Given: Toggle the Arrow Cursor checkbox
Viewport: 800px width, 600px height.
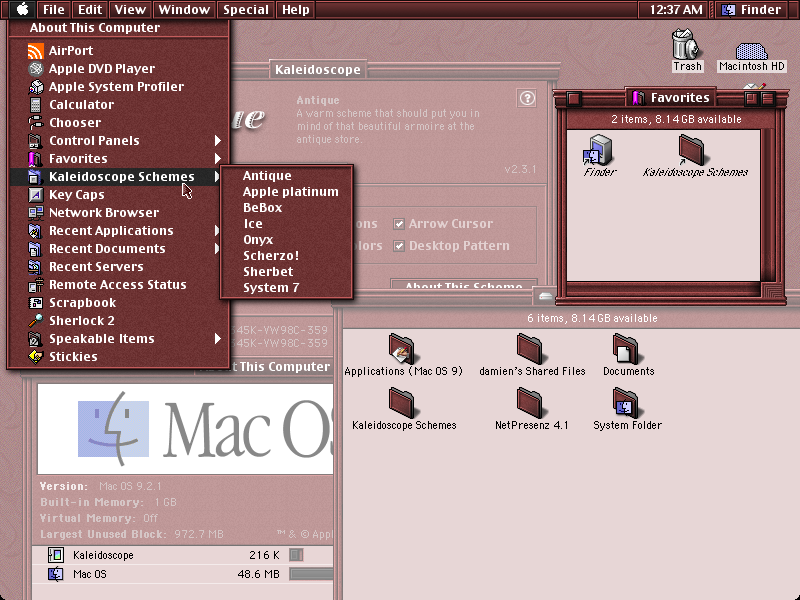Looking at the screenshot, I should click(x=398, y=224).
